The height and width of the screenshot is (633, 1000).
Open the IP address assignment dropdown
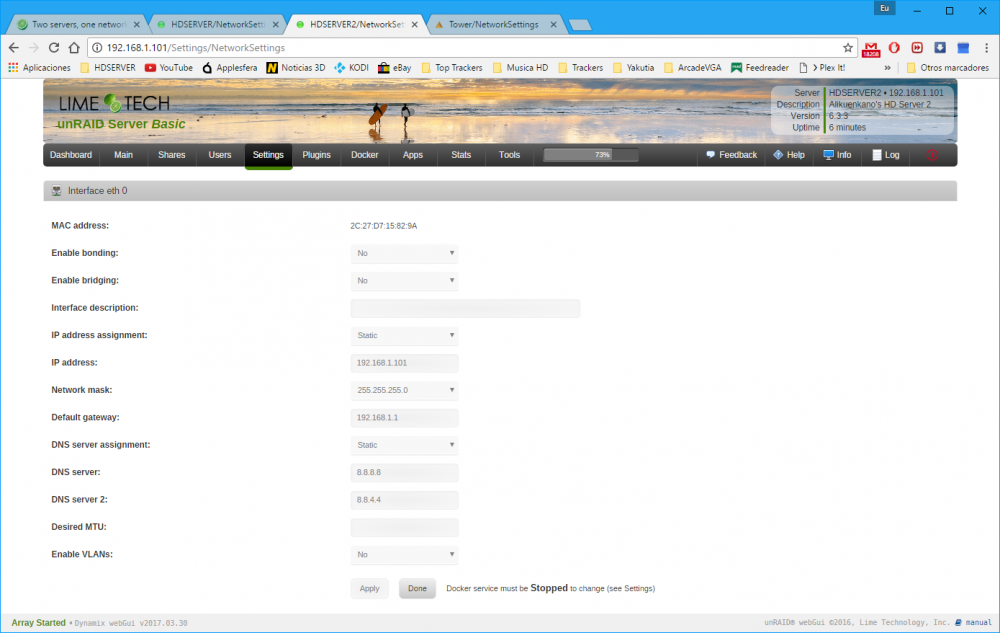[404, 335]
